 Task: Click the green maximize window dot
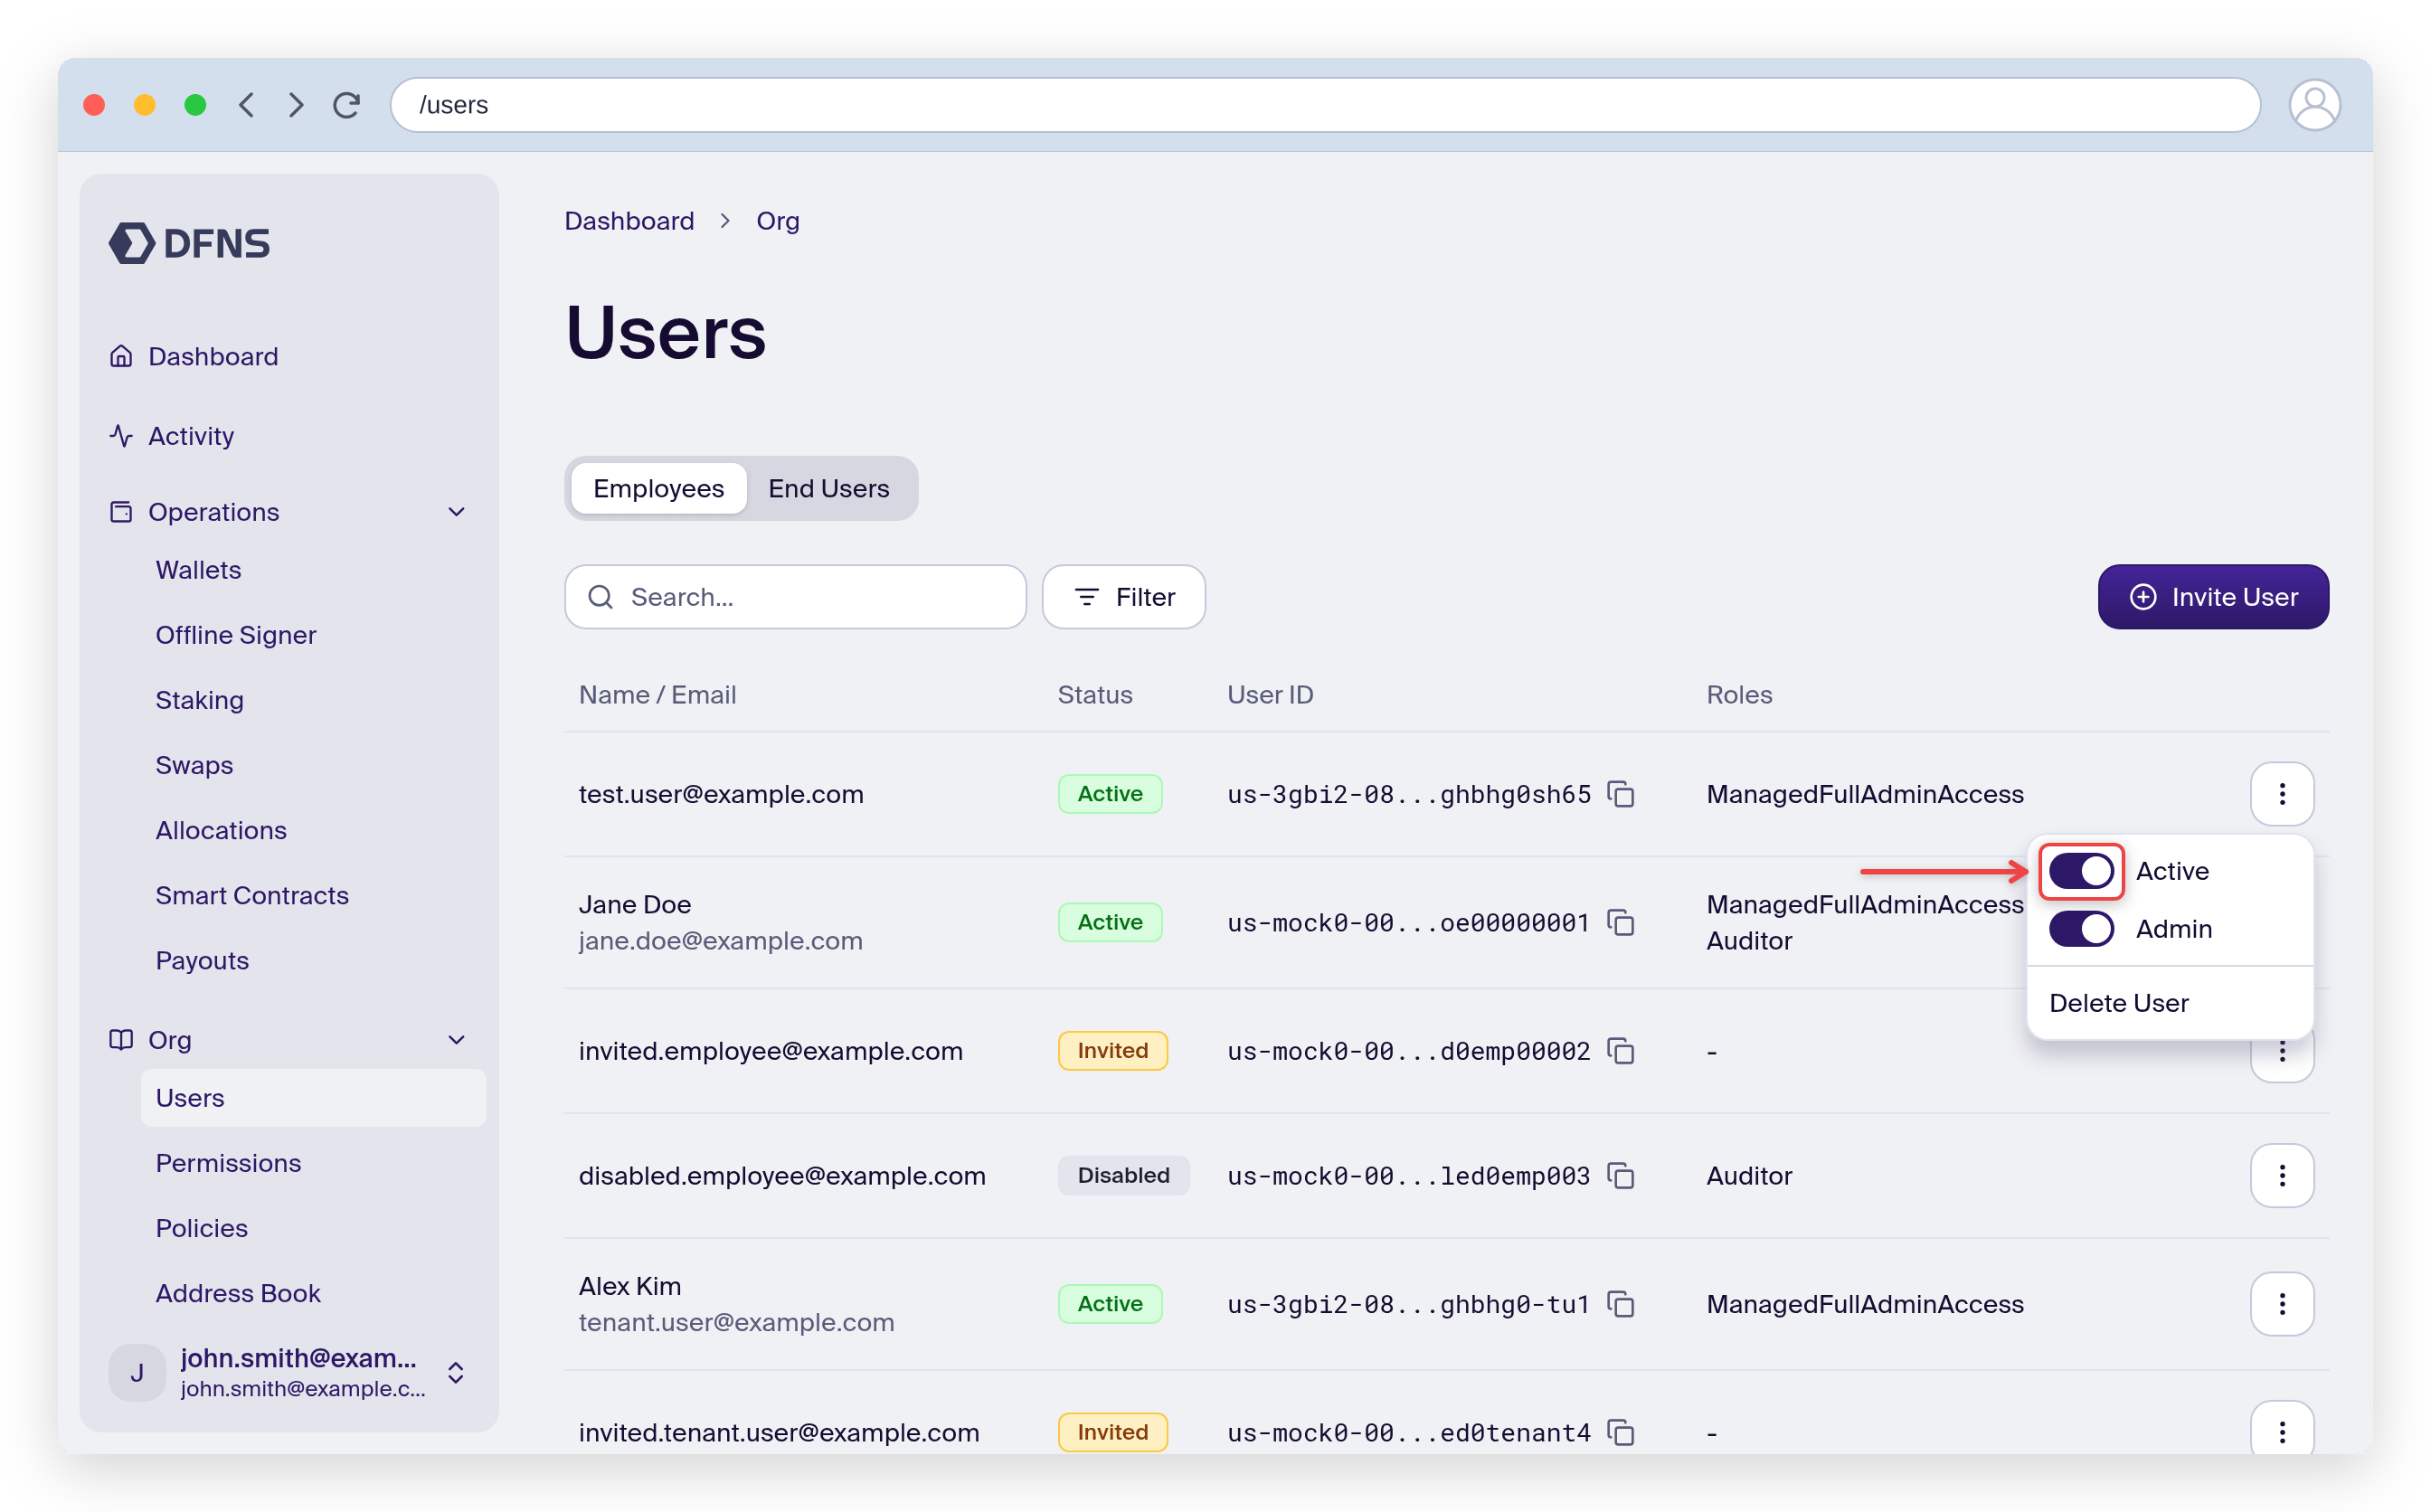tap(195, 105)
